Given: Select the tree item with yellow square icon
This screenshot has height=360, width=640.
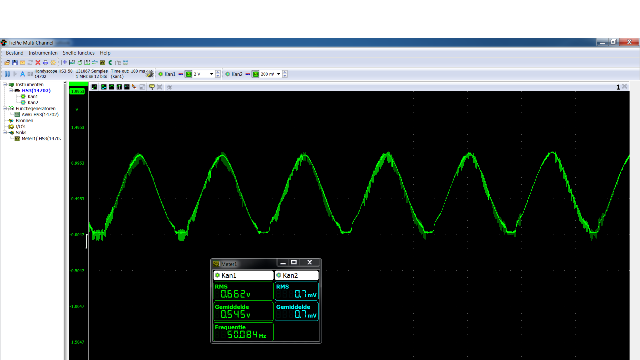Looking at the screenshot, I should 17,127.
